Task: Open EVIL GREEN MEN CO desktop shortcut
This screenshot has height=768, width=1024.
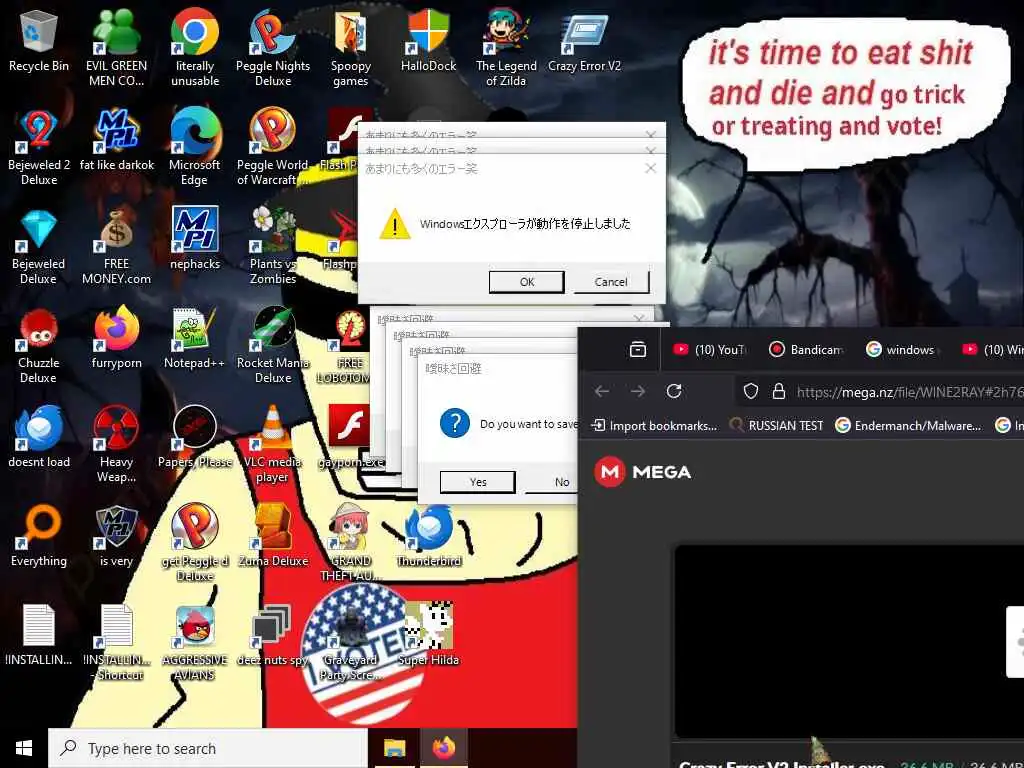Action: click(x=116, y=48)
